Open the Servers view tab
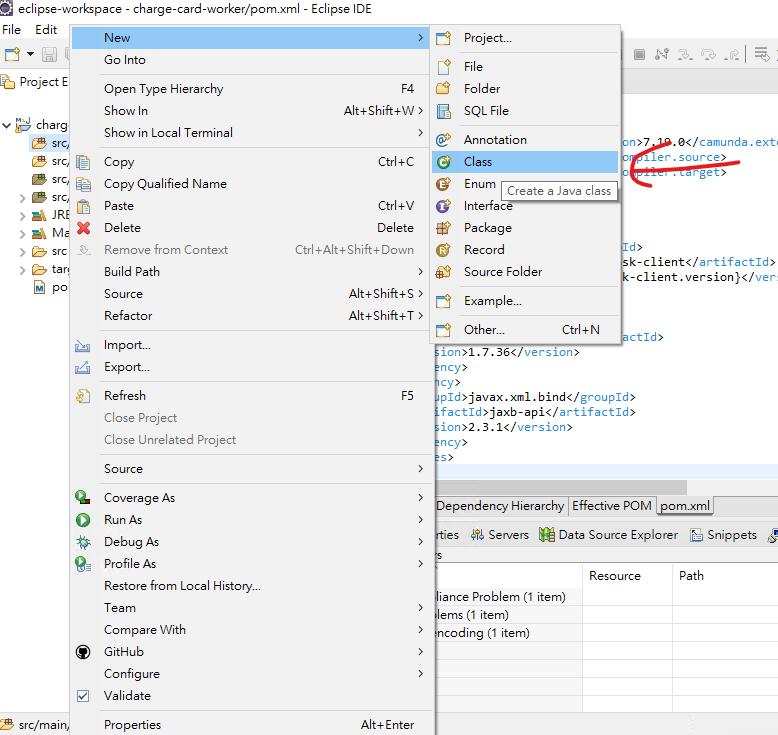Image resolution: width=778 pixels, height=735 pixels. point(500,535)
